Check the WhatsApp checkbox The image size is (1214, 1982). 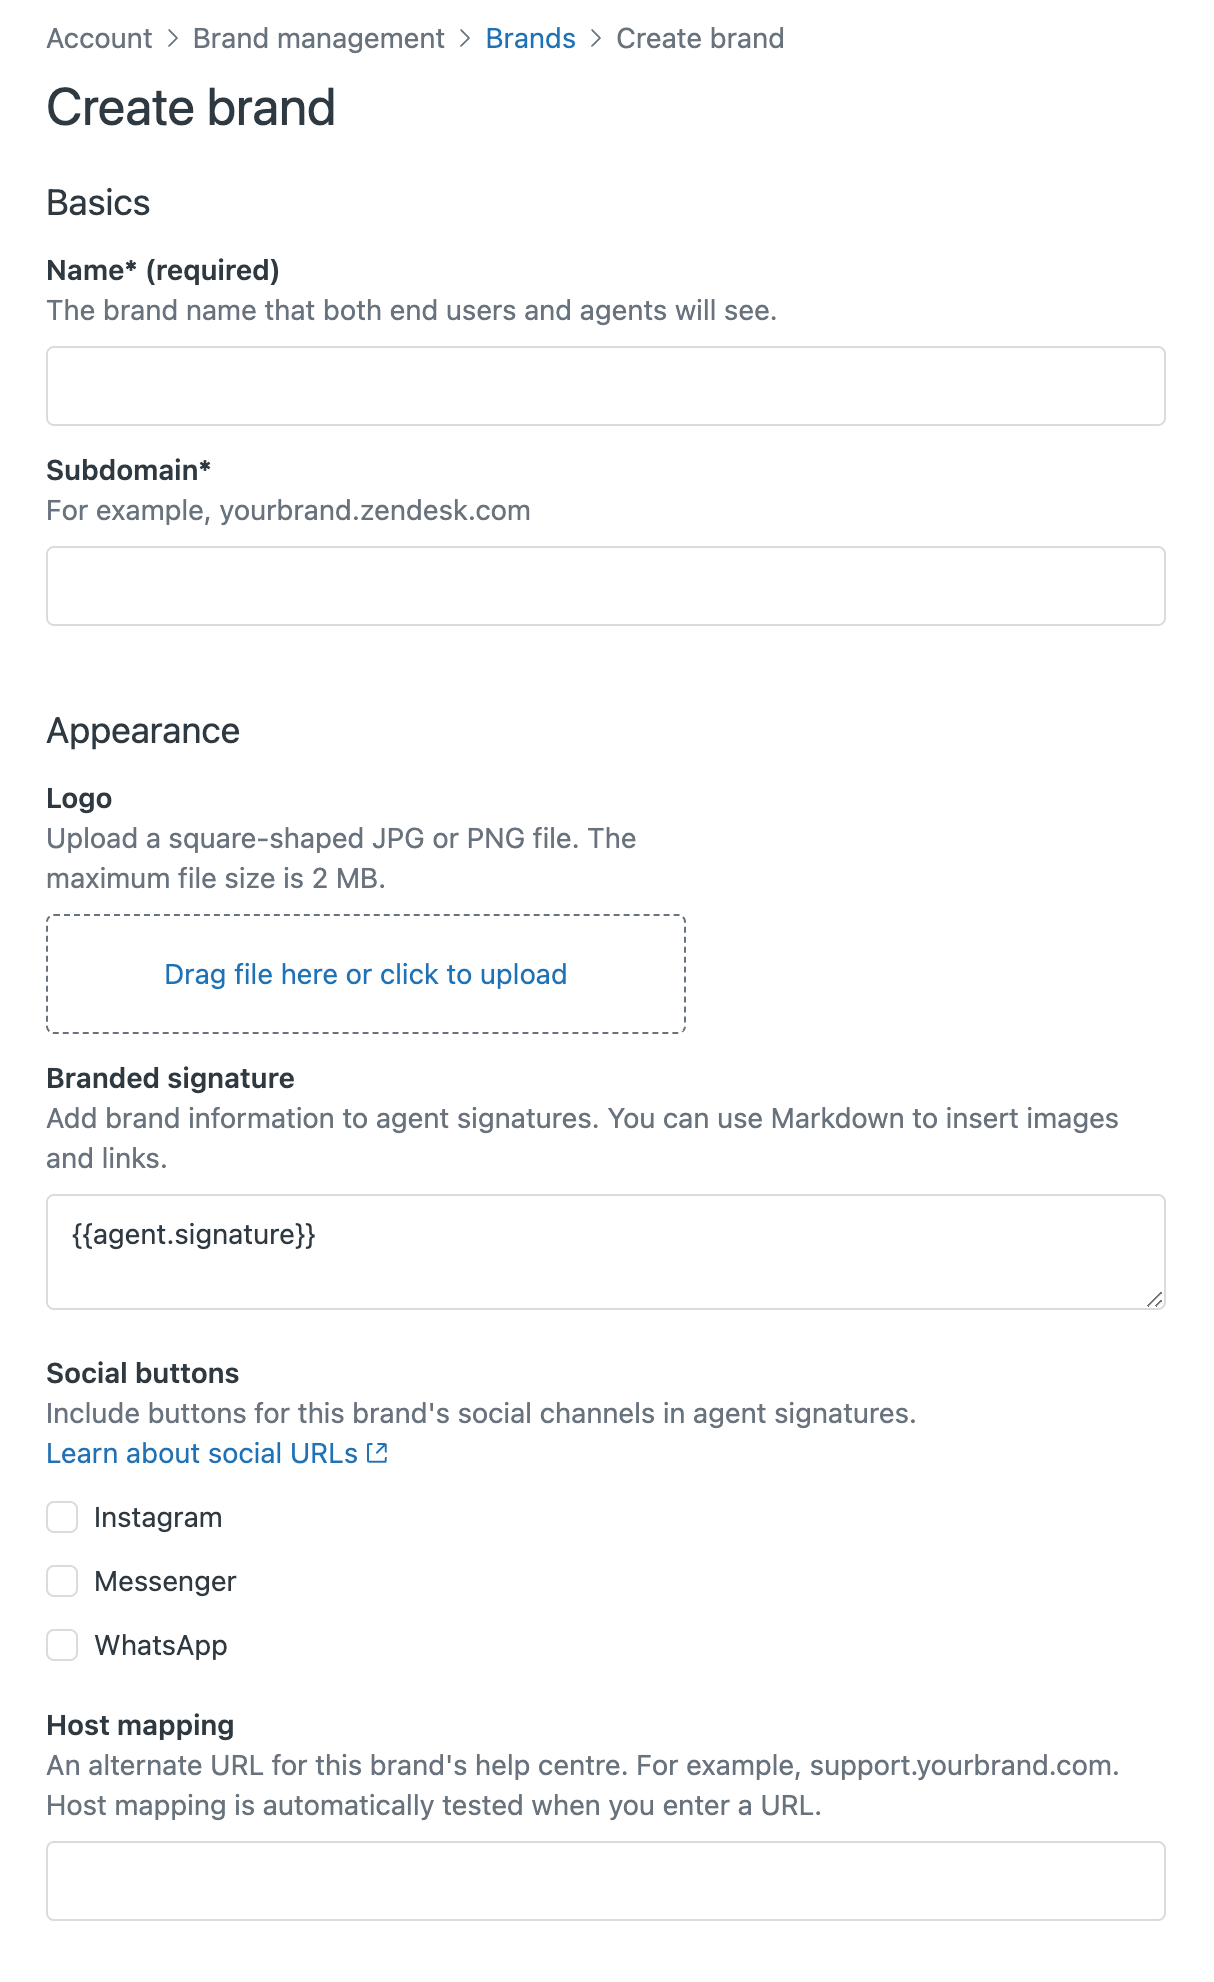point(62,1645)
